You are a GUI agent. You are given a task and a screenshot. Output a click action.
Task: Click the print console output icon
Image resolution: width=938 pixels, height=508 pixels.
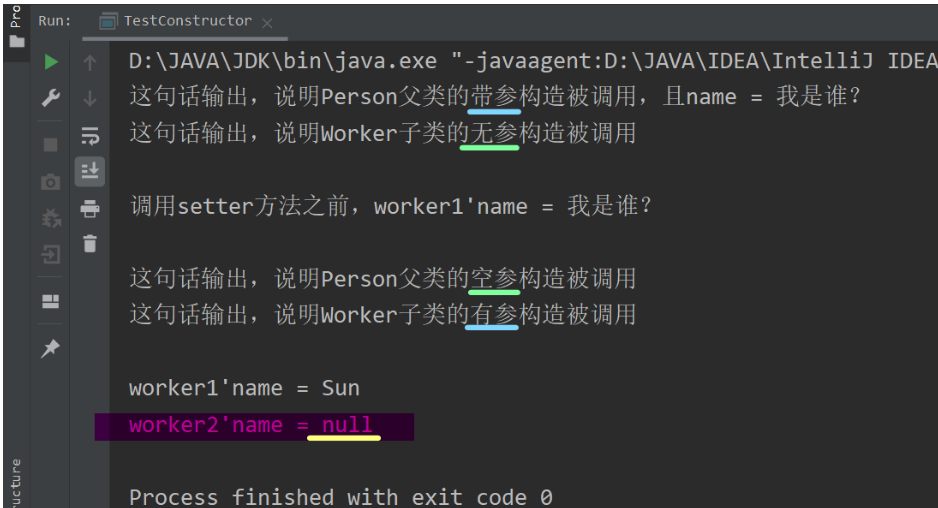(x=90, y=209)
